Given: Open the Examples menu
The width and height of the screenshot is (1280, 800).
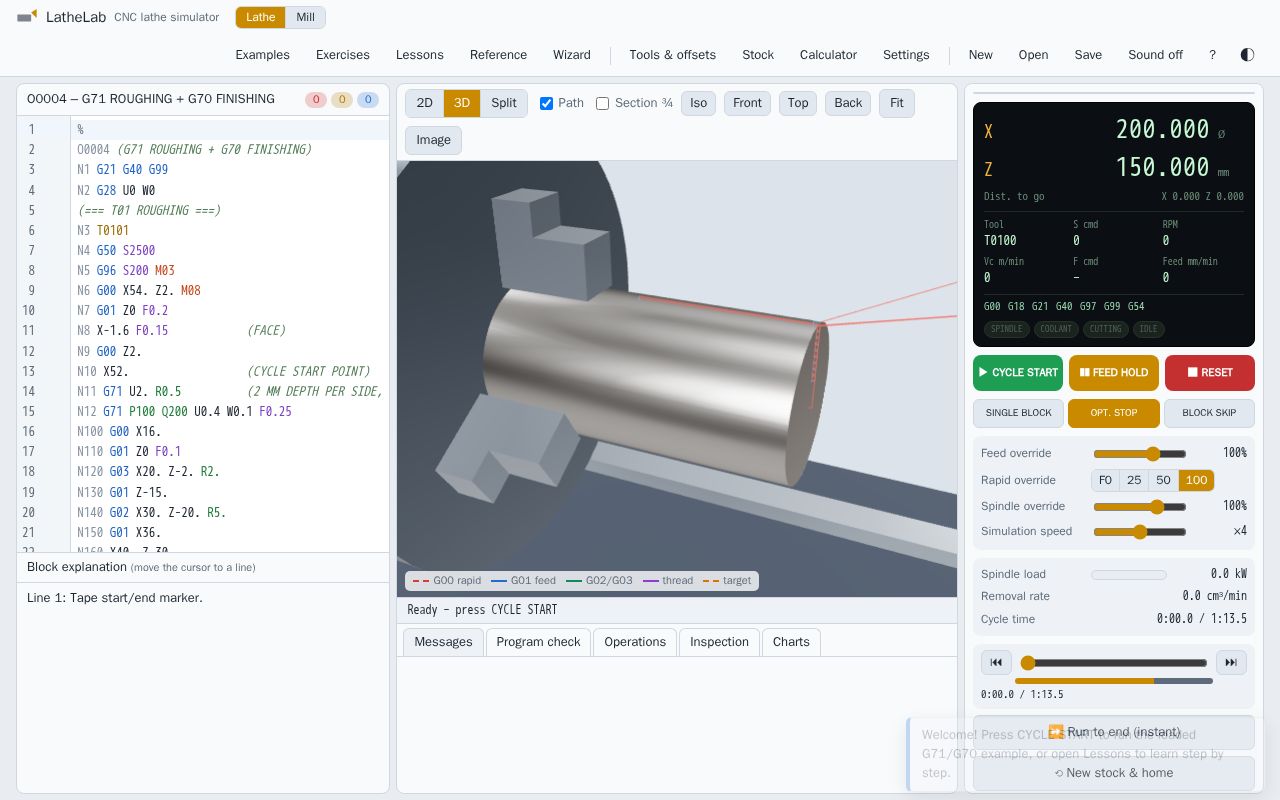Looking at the screenshot, I should pyautogui.click(x=263, y=55).
